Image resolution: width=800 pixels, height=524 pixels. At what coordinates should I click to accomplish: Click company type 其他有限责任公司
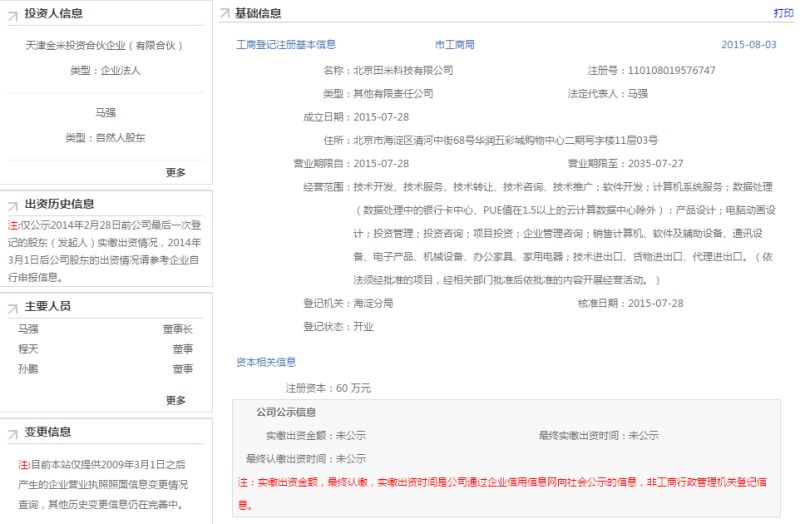[393, 93]
